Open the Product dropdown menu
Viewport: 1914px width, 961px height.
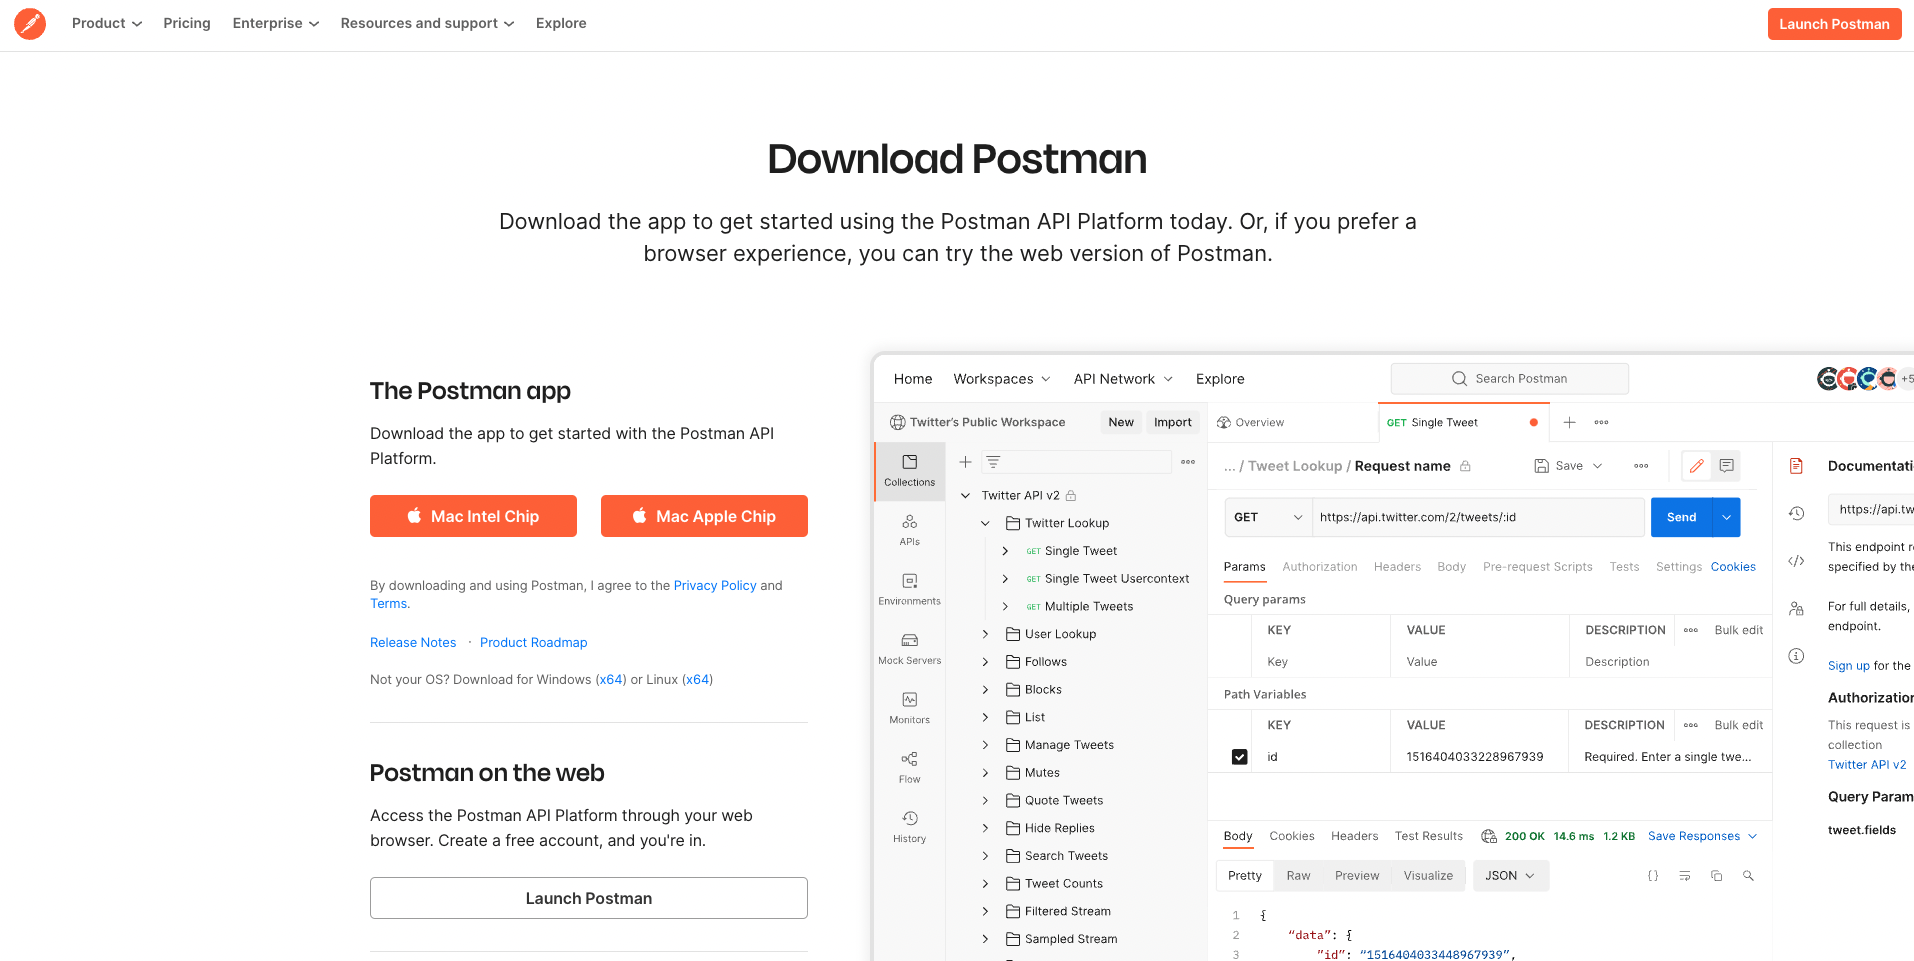(107, 23)
